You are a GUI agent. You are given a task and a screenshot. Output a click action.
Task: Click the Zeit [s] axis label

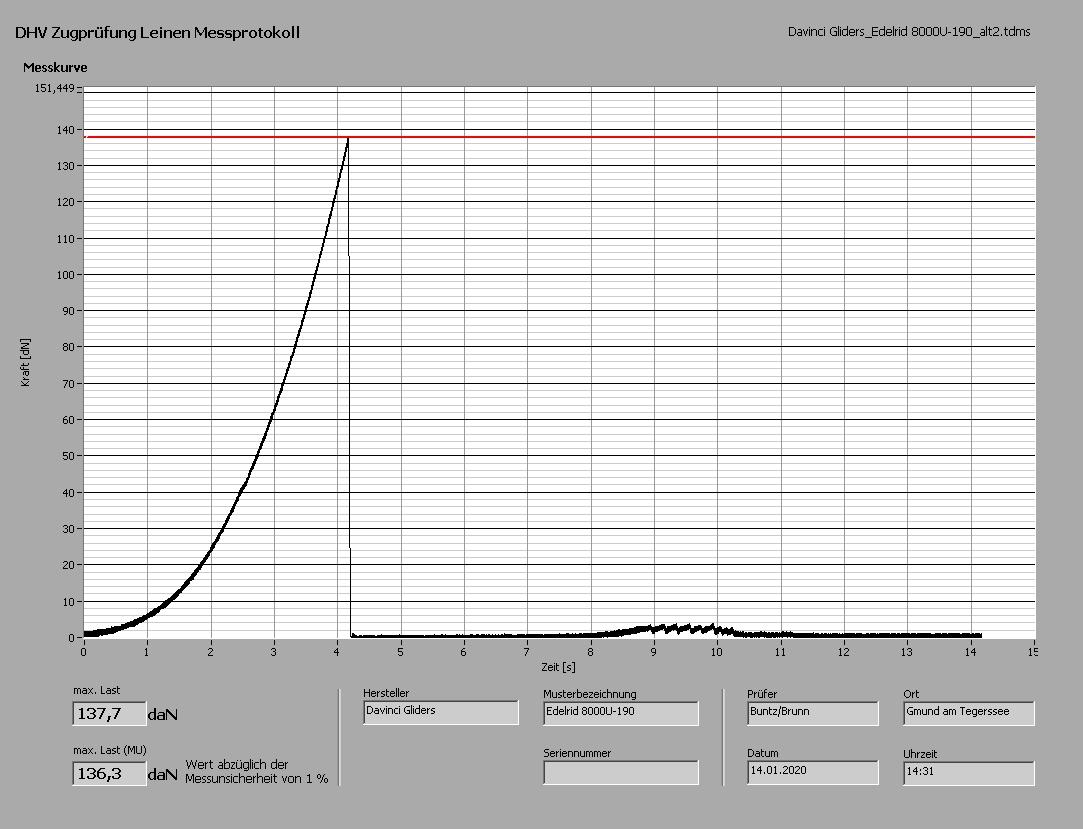558,667
